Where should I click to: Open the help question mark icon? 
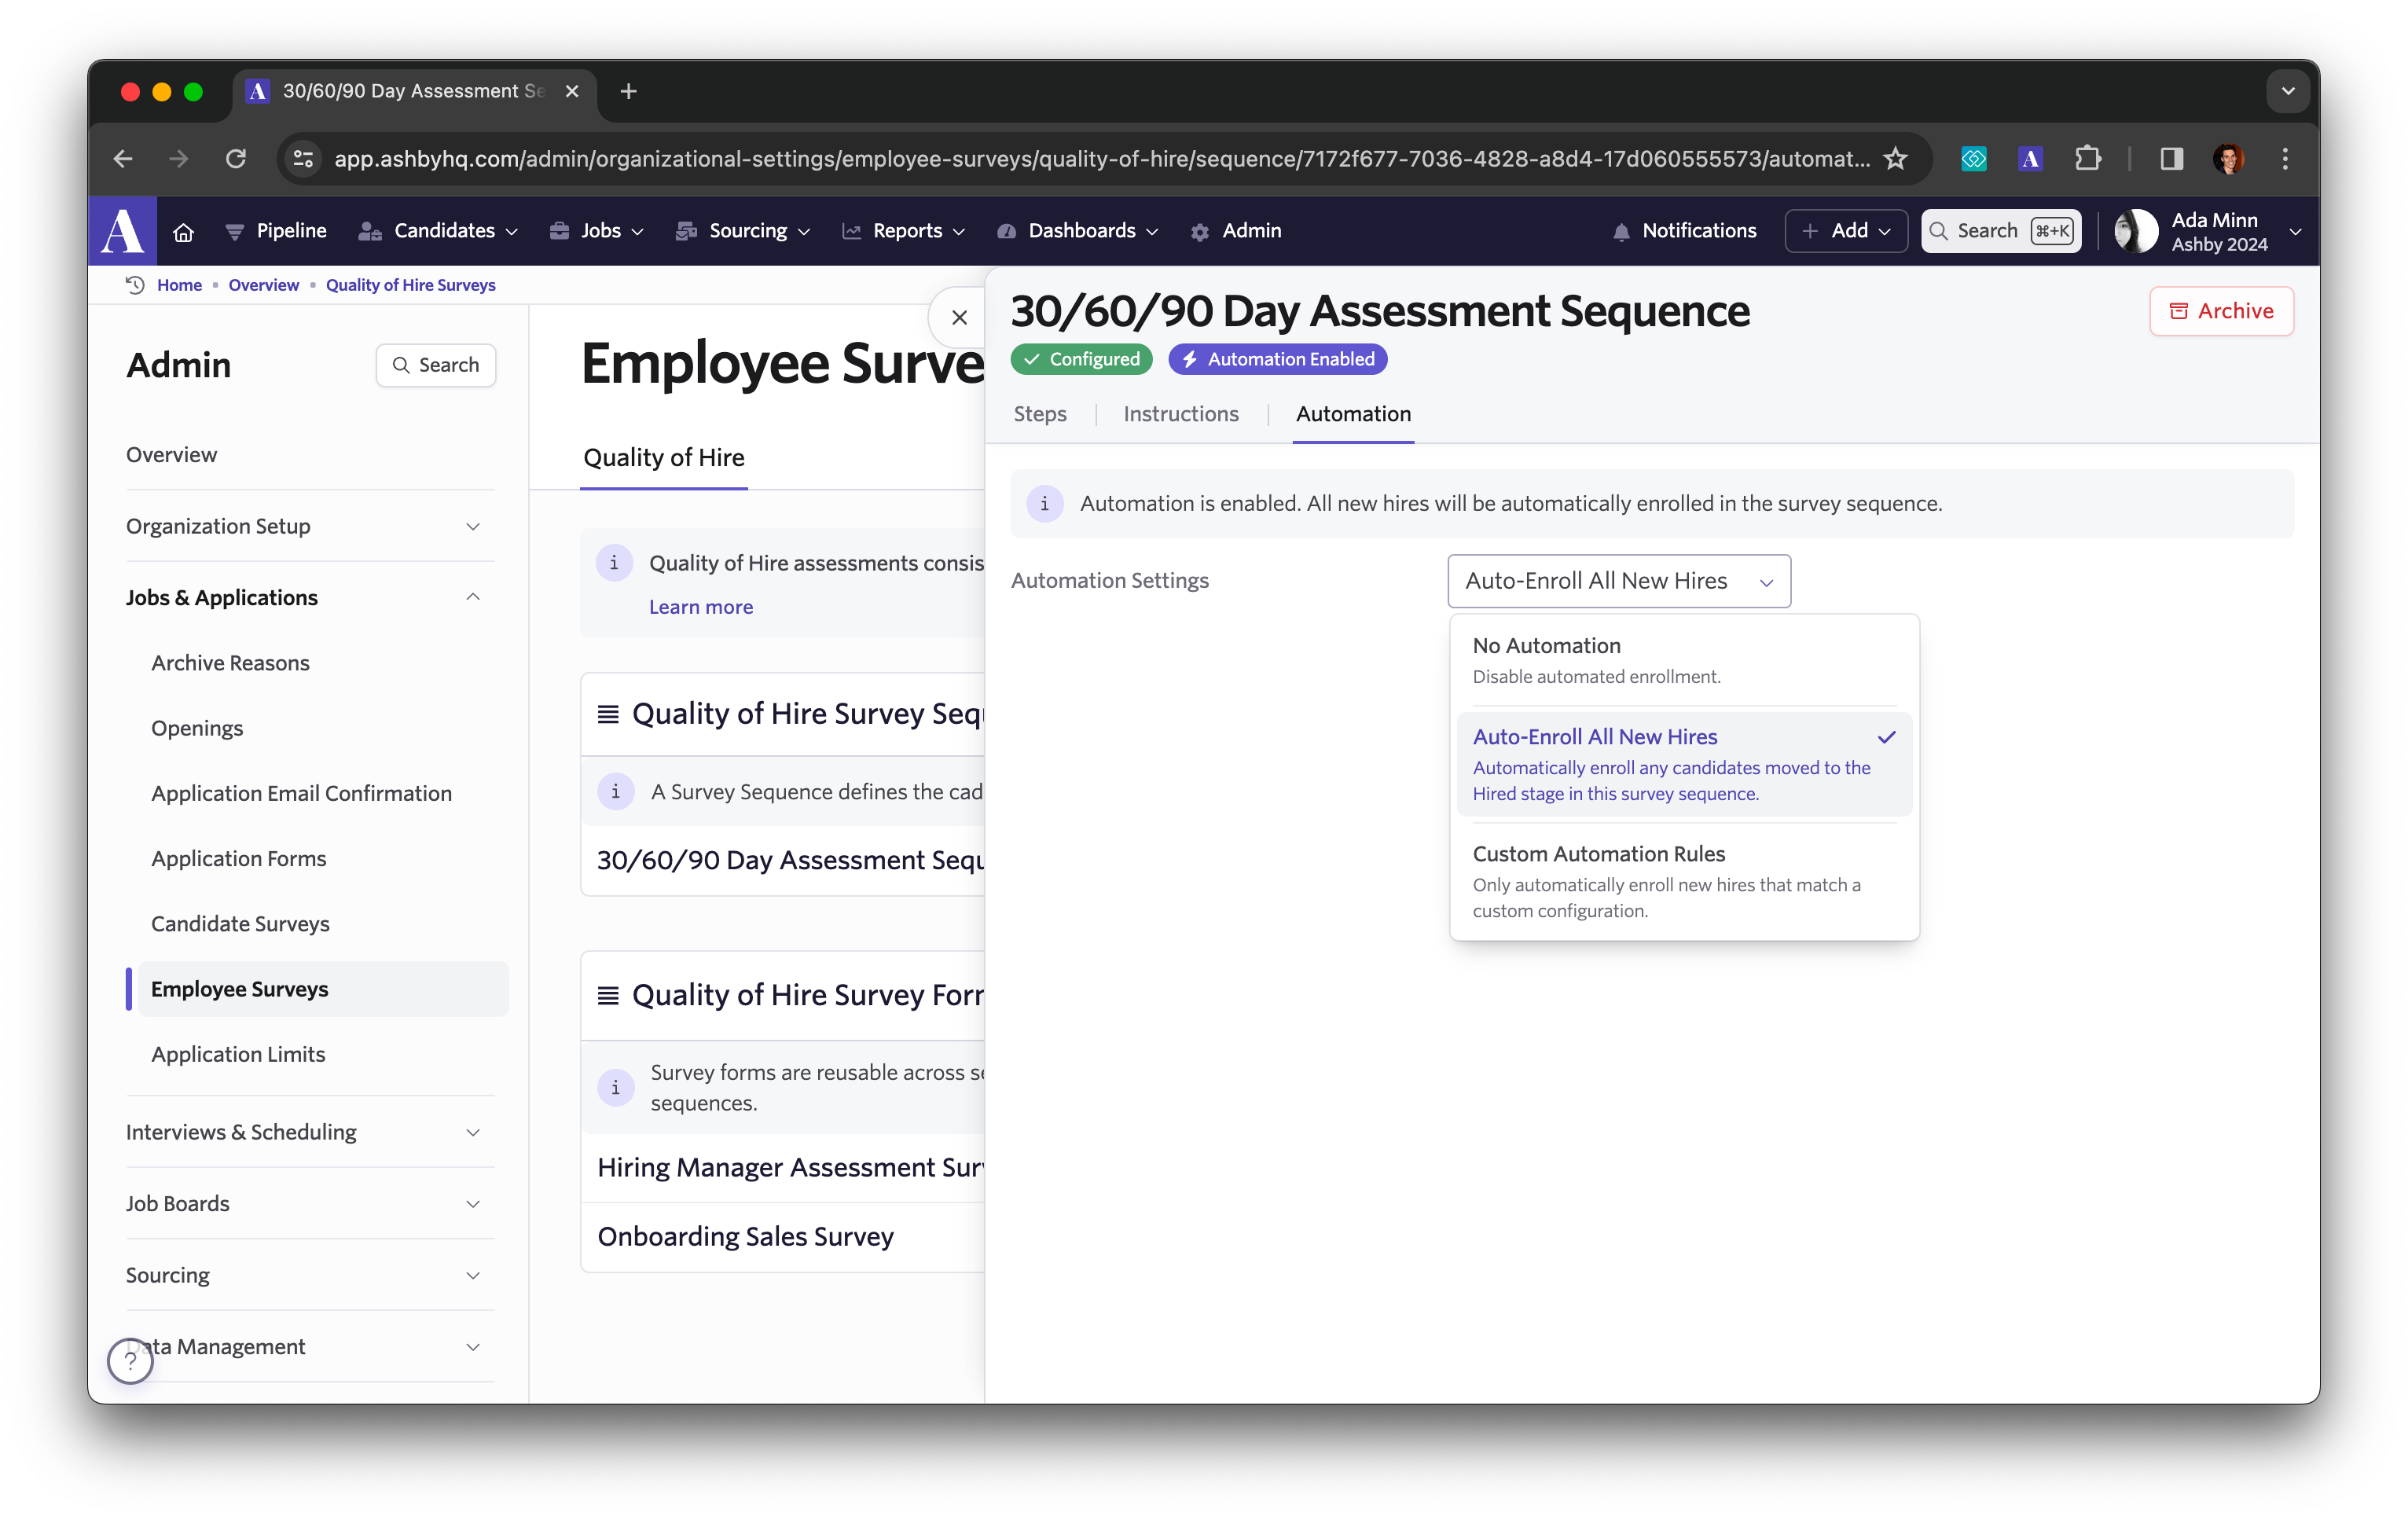[131, 1360]
